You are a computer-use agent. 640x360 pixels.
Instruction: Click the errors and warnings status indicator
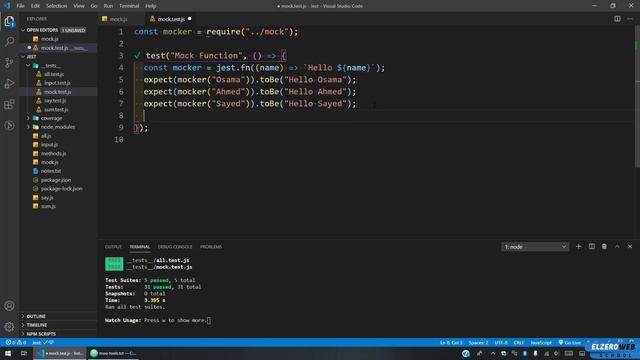[x=16, y=342]
